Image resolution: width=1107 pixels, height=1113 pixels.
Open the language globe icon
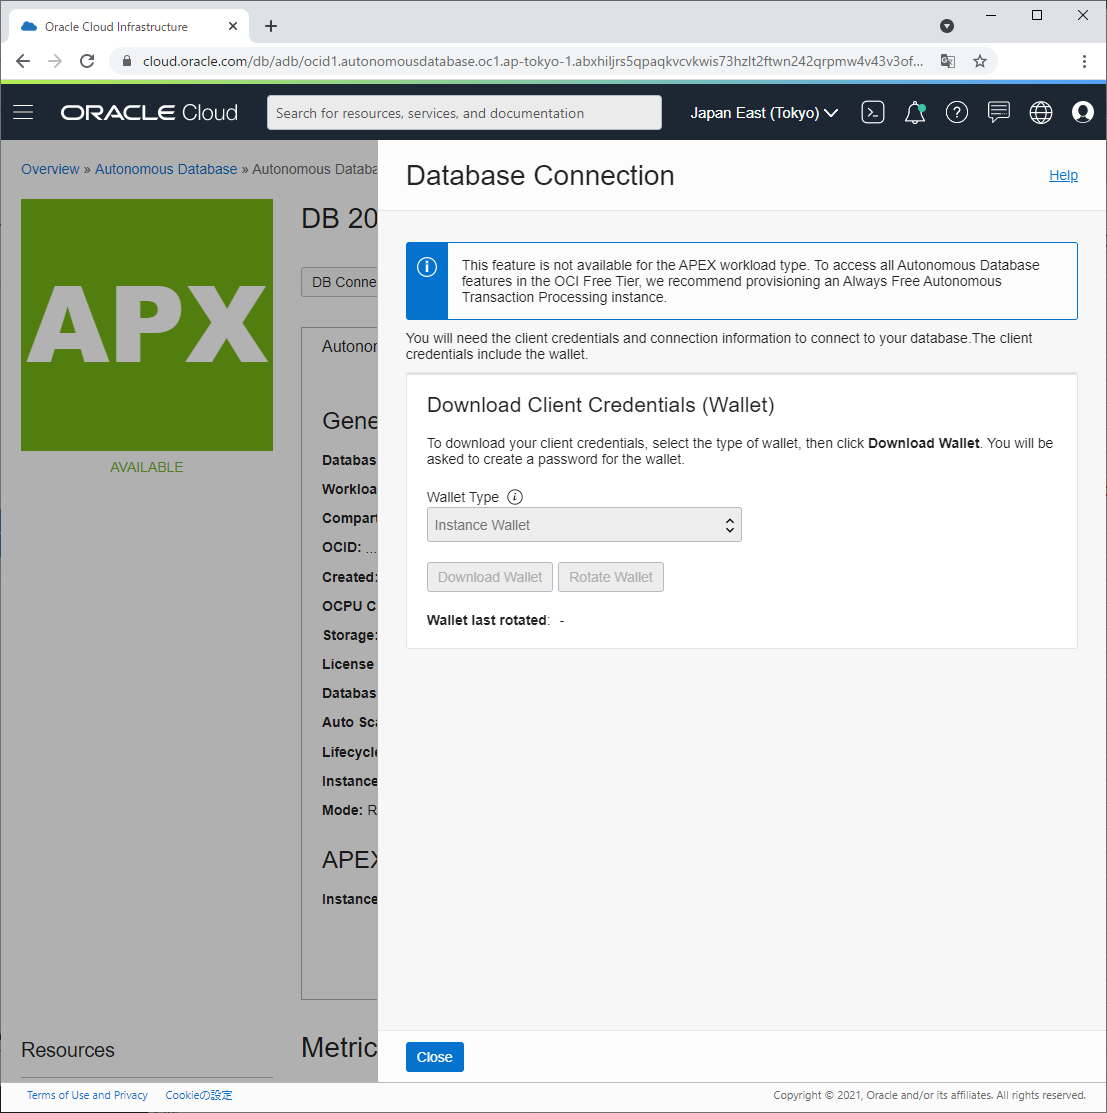tap(1040, 112)
